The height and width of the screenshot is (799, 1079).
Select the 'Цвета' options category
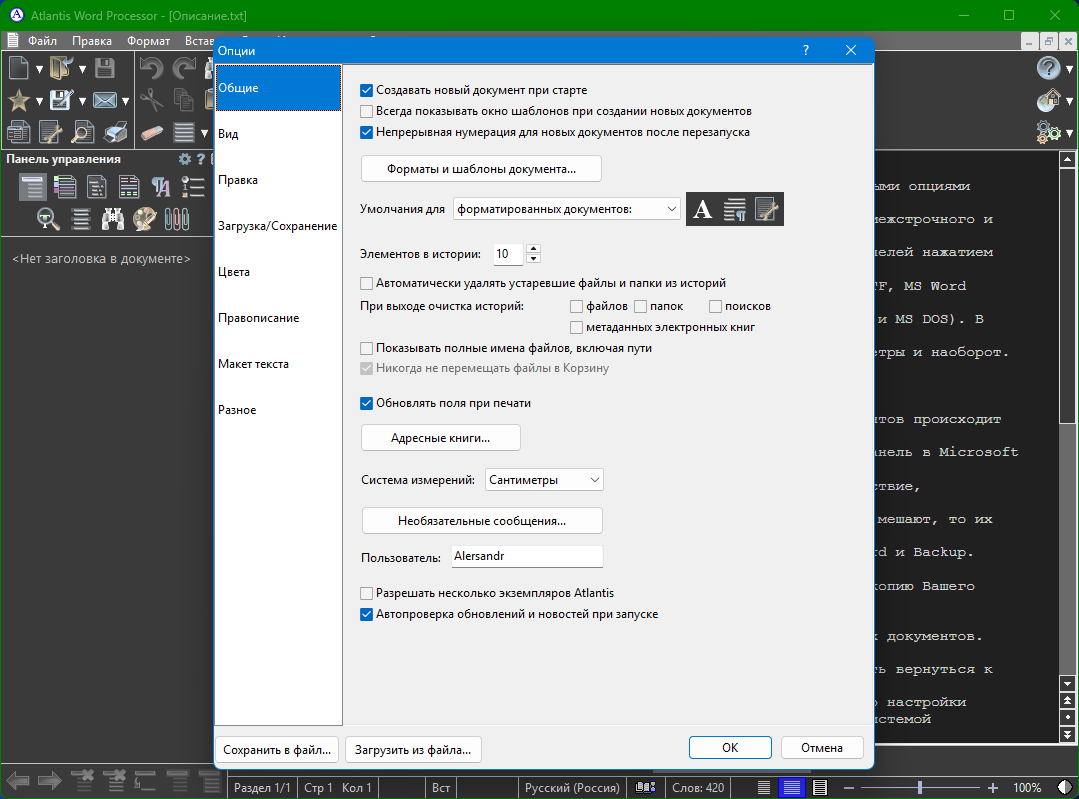click(234, 272)
